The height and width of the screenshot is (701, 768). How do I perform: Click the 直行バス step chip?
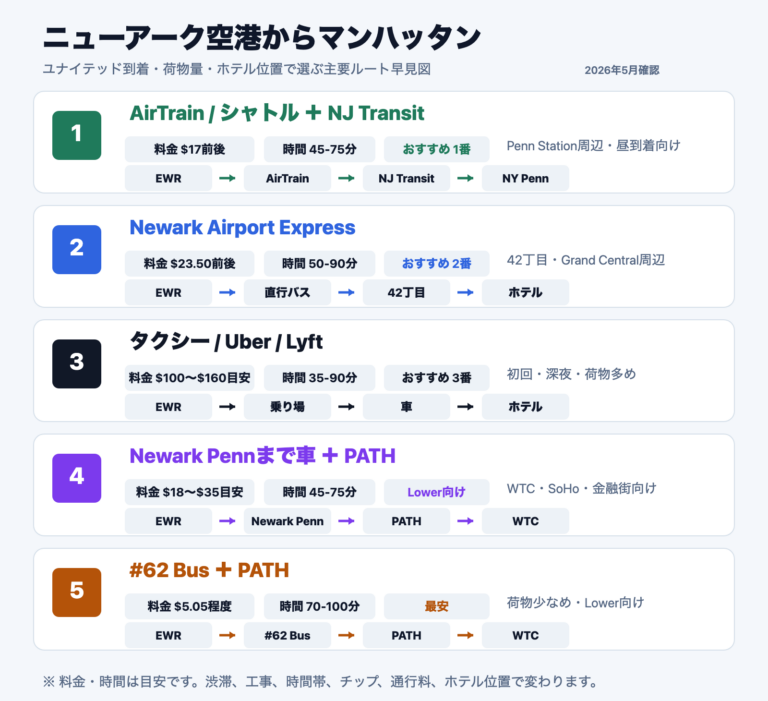[x=288, y=292]
